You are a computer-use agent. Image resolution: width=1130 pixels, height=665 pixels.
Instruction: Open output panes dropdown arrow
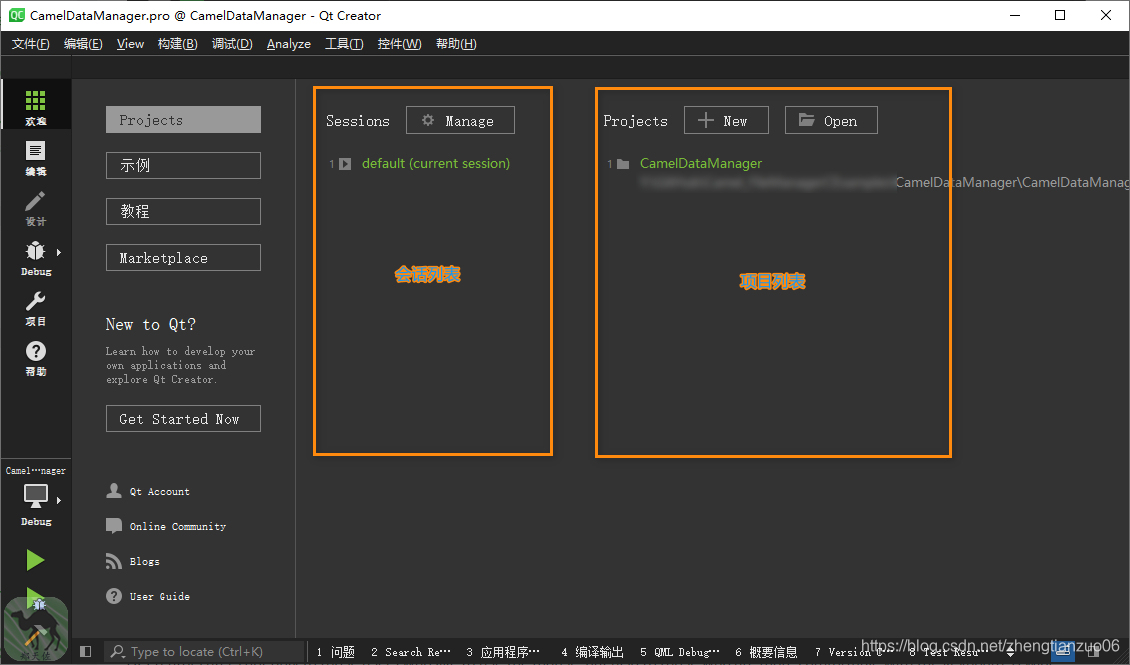point(1010,651)
